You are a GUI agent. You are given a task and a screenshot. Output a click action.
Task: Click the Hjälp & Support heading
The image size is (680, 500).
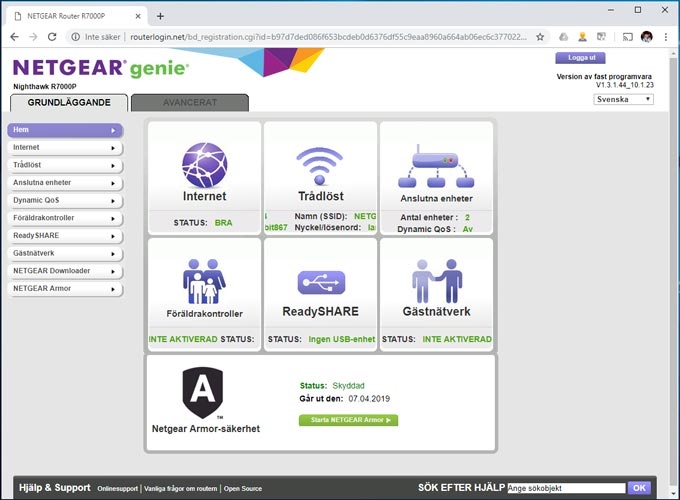(55, 488)
